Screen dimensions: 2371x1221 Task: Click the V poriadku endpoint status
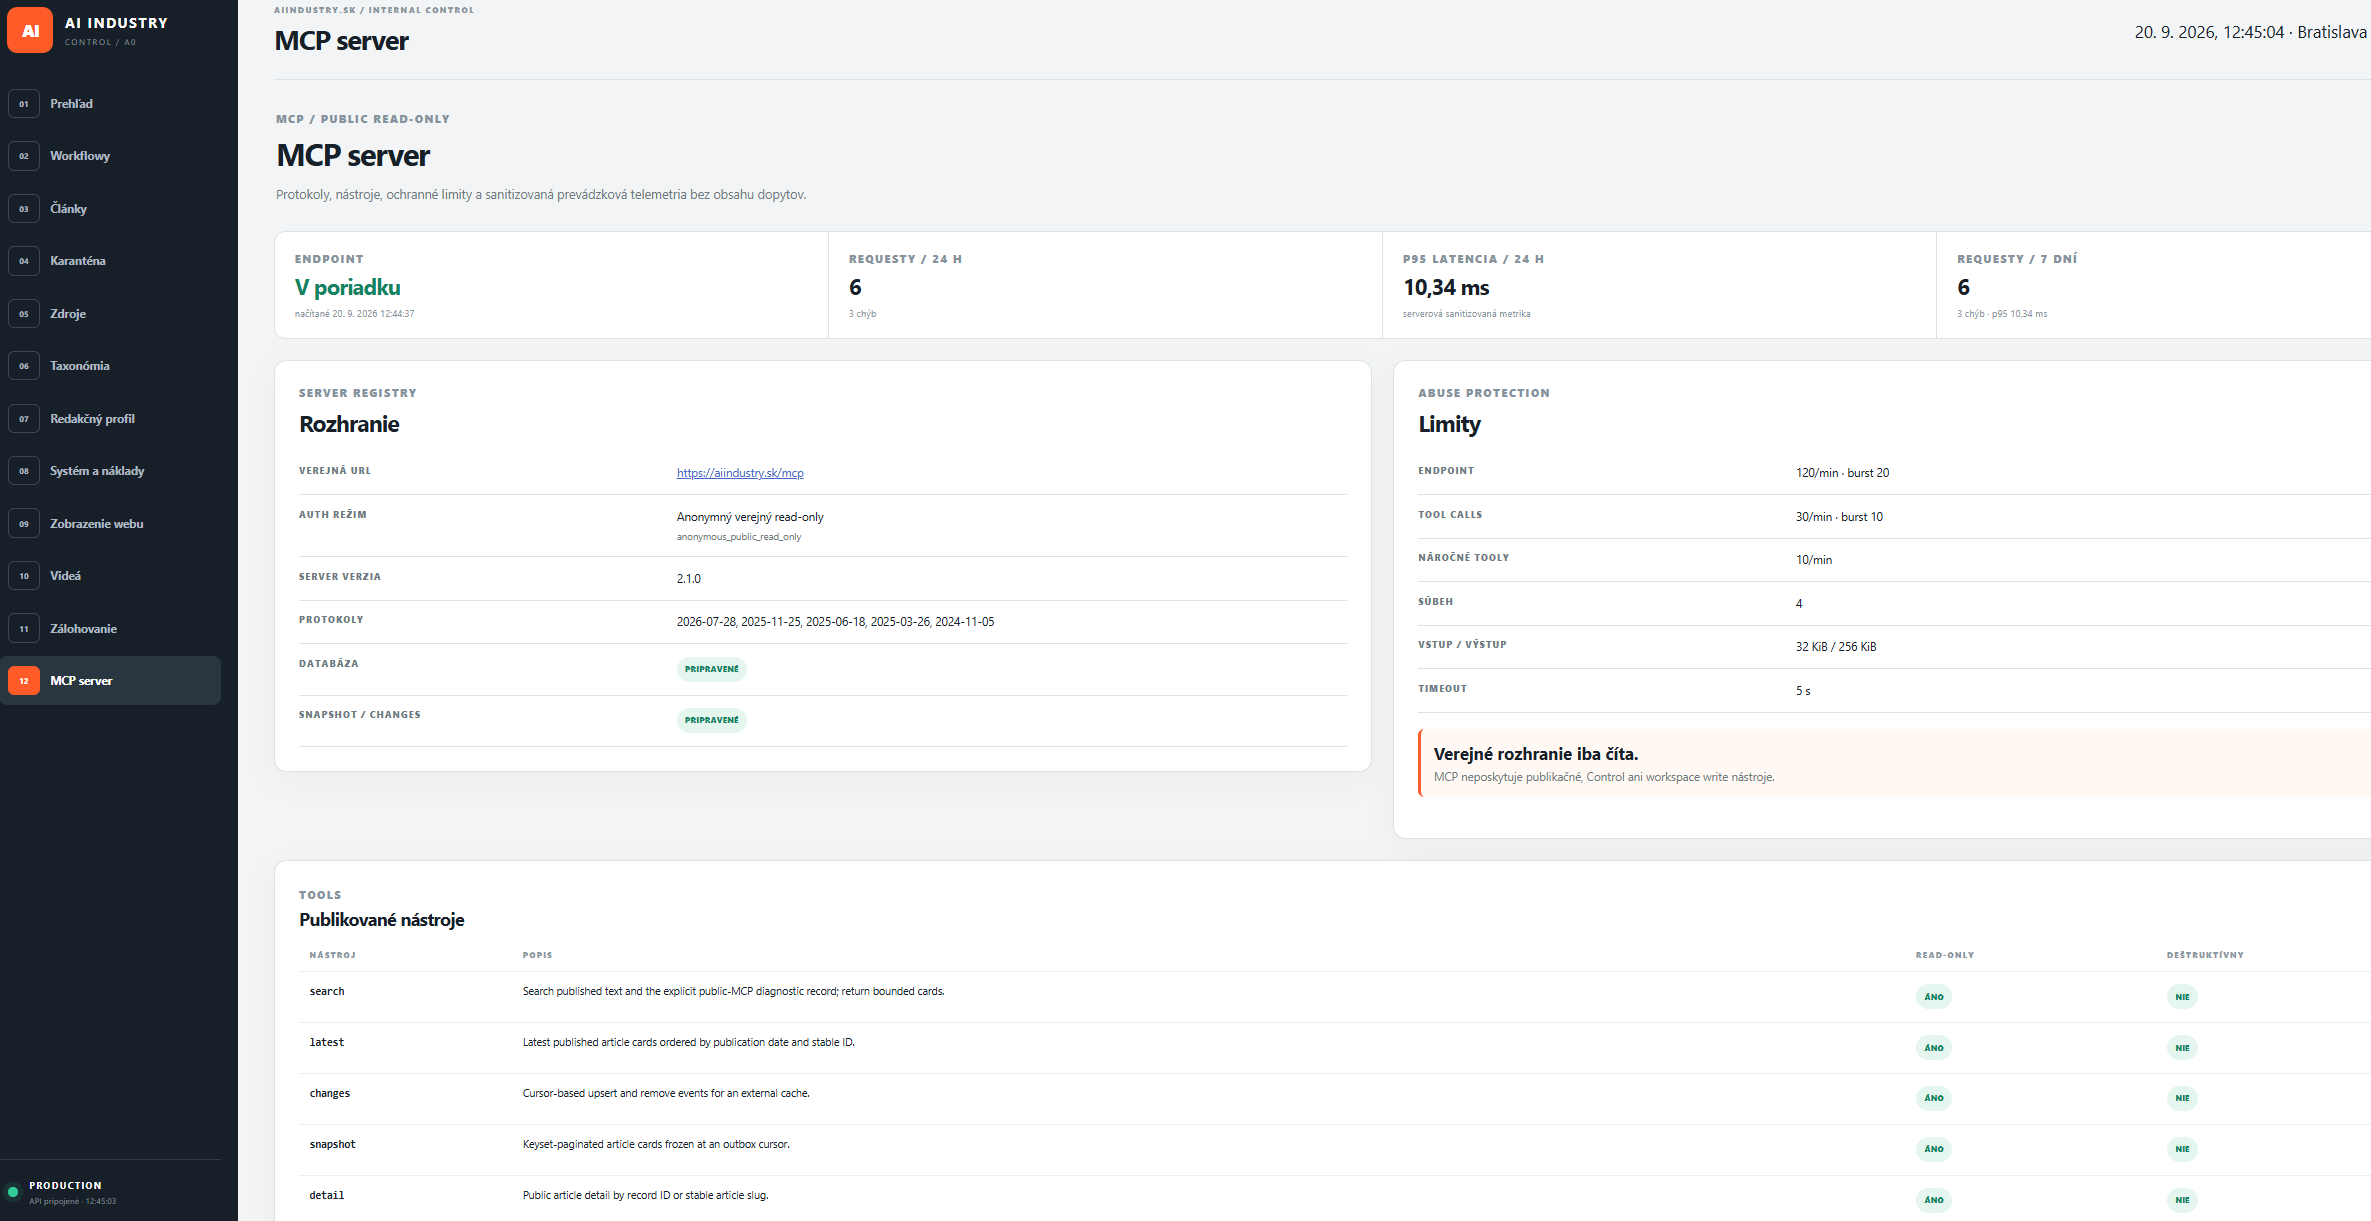(x=348, y=288)
